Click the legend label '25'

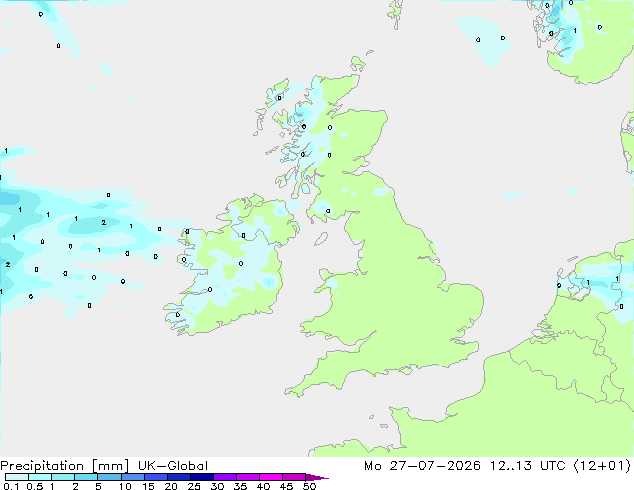pyautogui.click(x=194, y=486)
